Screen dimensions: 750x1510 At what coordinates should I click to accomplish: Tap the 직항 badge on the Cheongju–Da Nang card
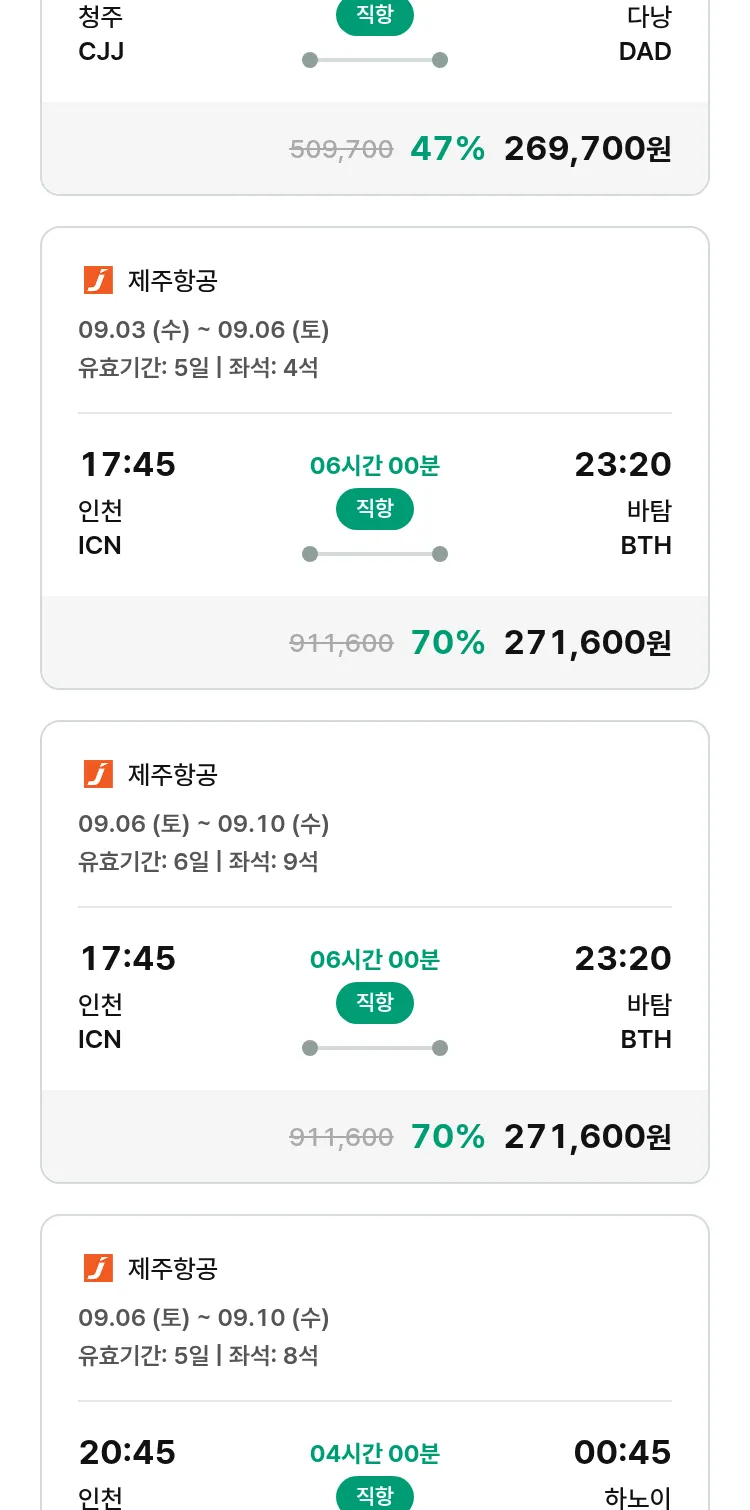[374, 16]
